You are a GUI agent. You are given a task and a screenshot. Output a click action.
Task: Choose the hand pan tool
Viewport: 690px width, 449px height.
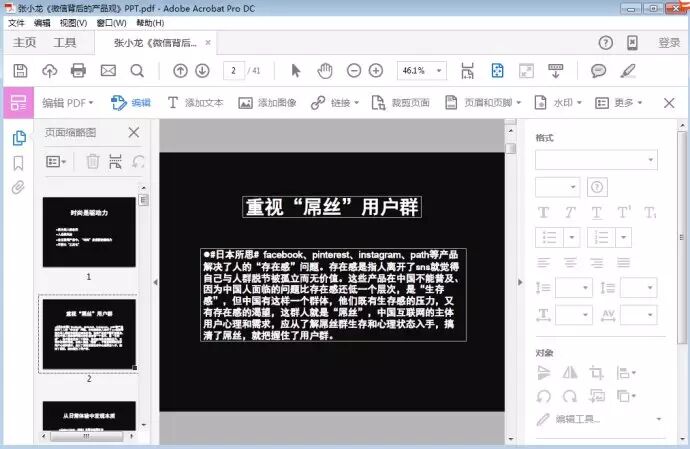click(325, 70)
